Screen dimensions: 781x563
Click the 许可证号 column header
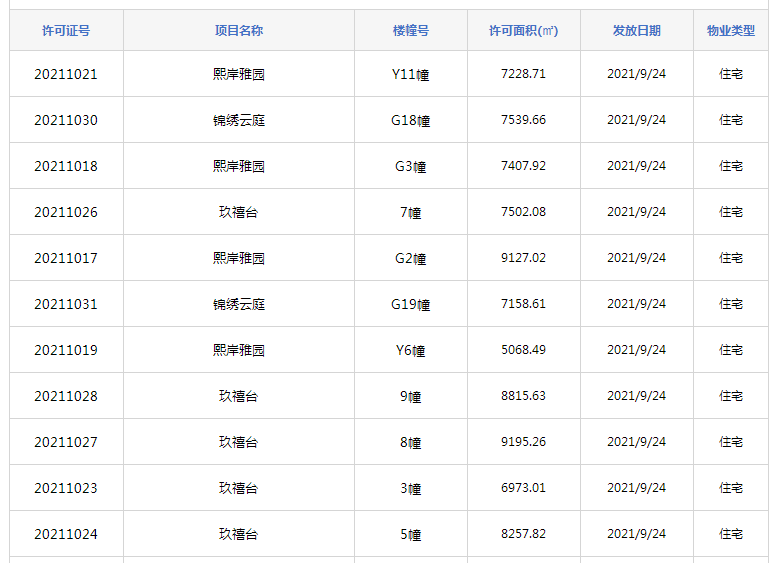click(66, 30)
